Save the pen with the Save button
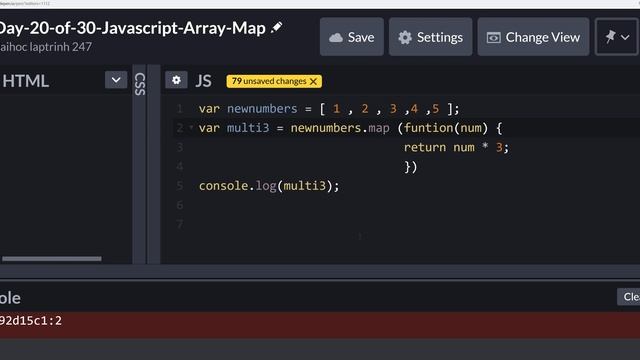 pyautogui.click(x=352, y=37)
